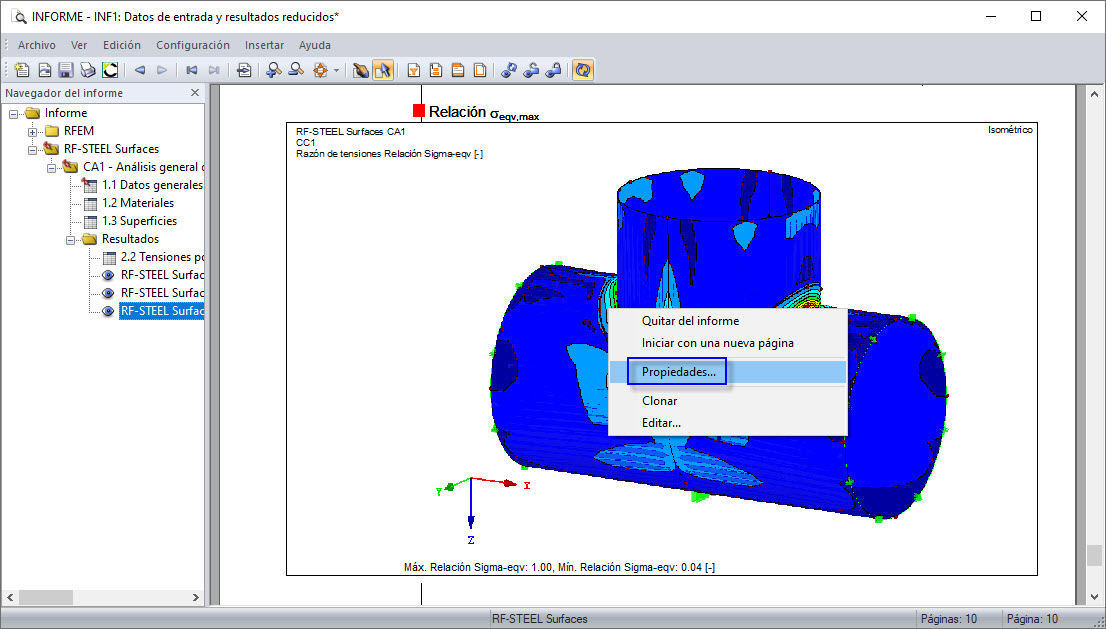Click the page icon with orange middle band
Screen dimensions: 1106x629
tap(436, 70)
